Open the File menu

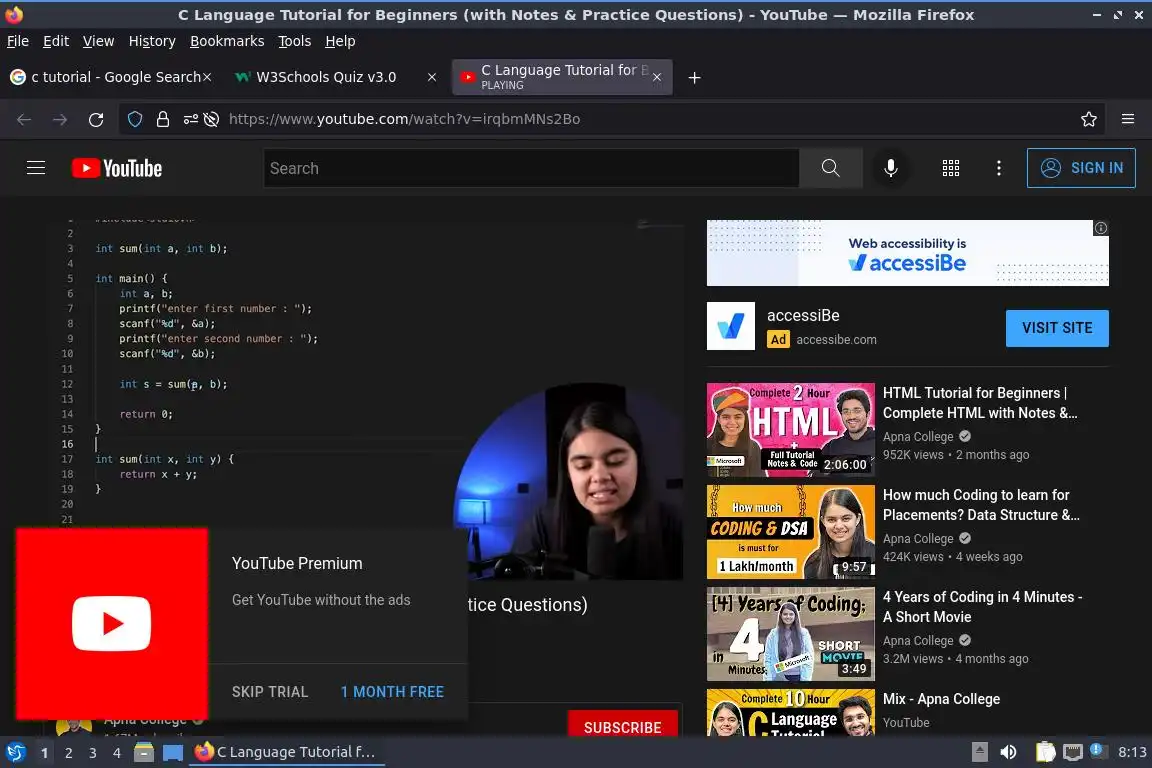point(18,41)
